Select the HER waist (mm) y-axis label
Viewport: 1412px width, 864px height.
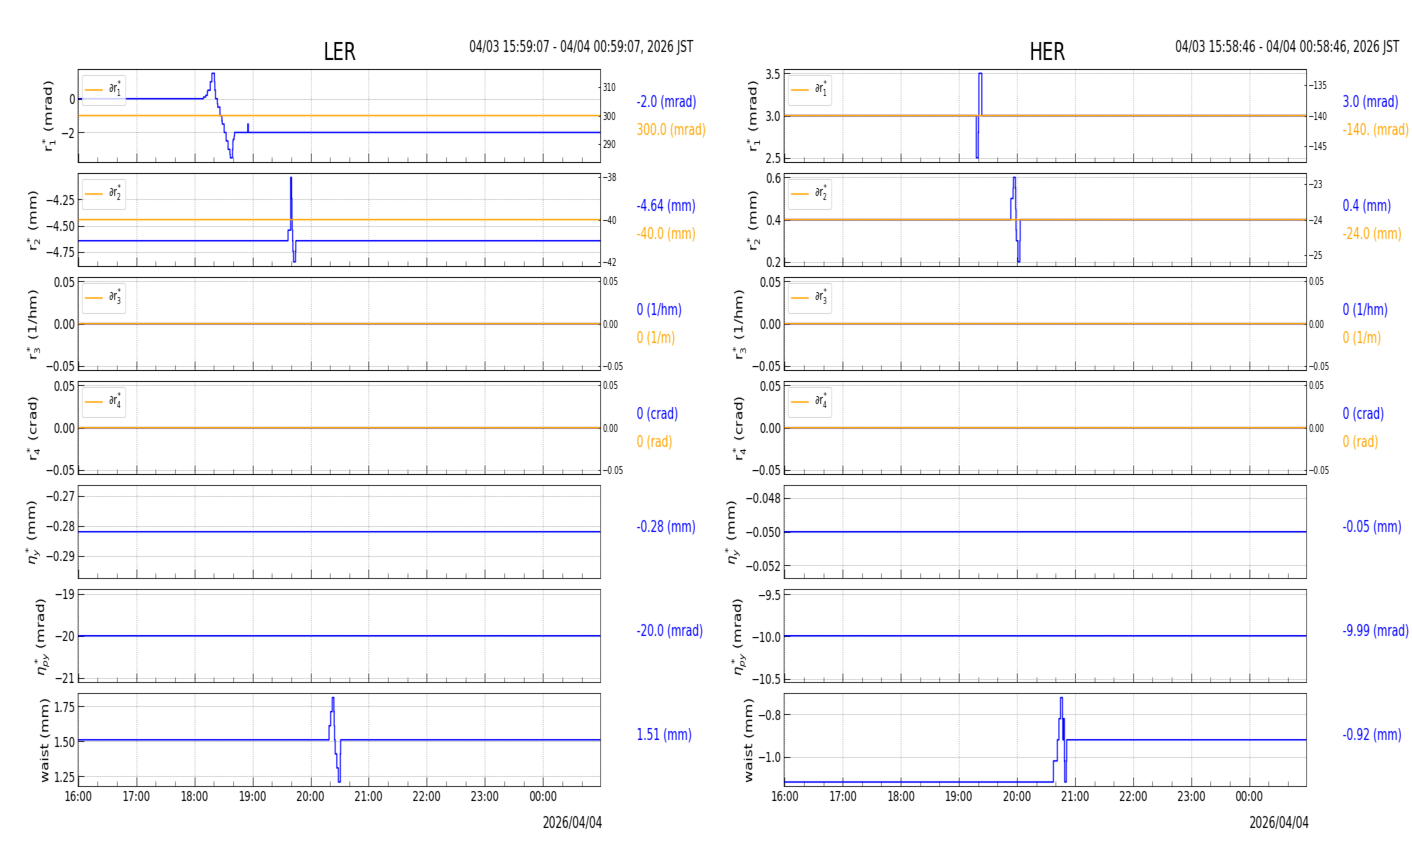pyautogui.click(x=750, y=740)
